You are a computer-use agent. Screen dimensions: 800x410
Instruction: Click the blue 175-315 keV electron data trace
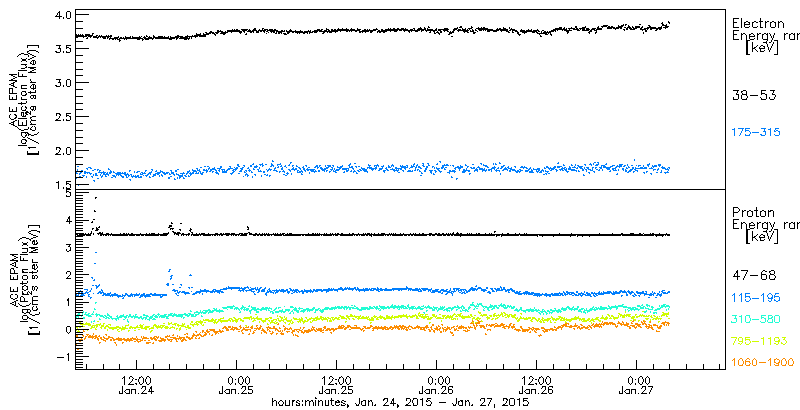pyautogui.click(x=372, y=168)
